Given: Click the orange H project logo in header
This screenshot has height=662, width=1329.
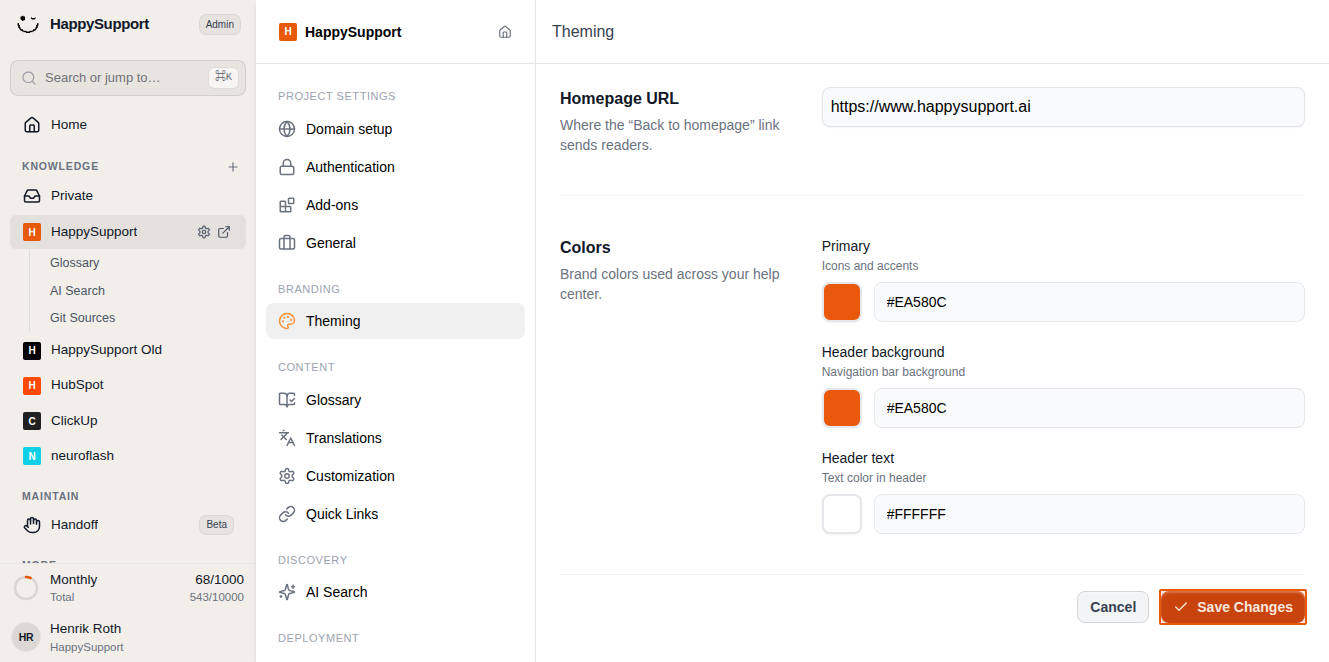Looking at the screenshot, I should coord(287,32).
